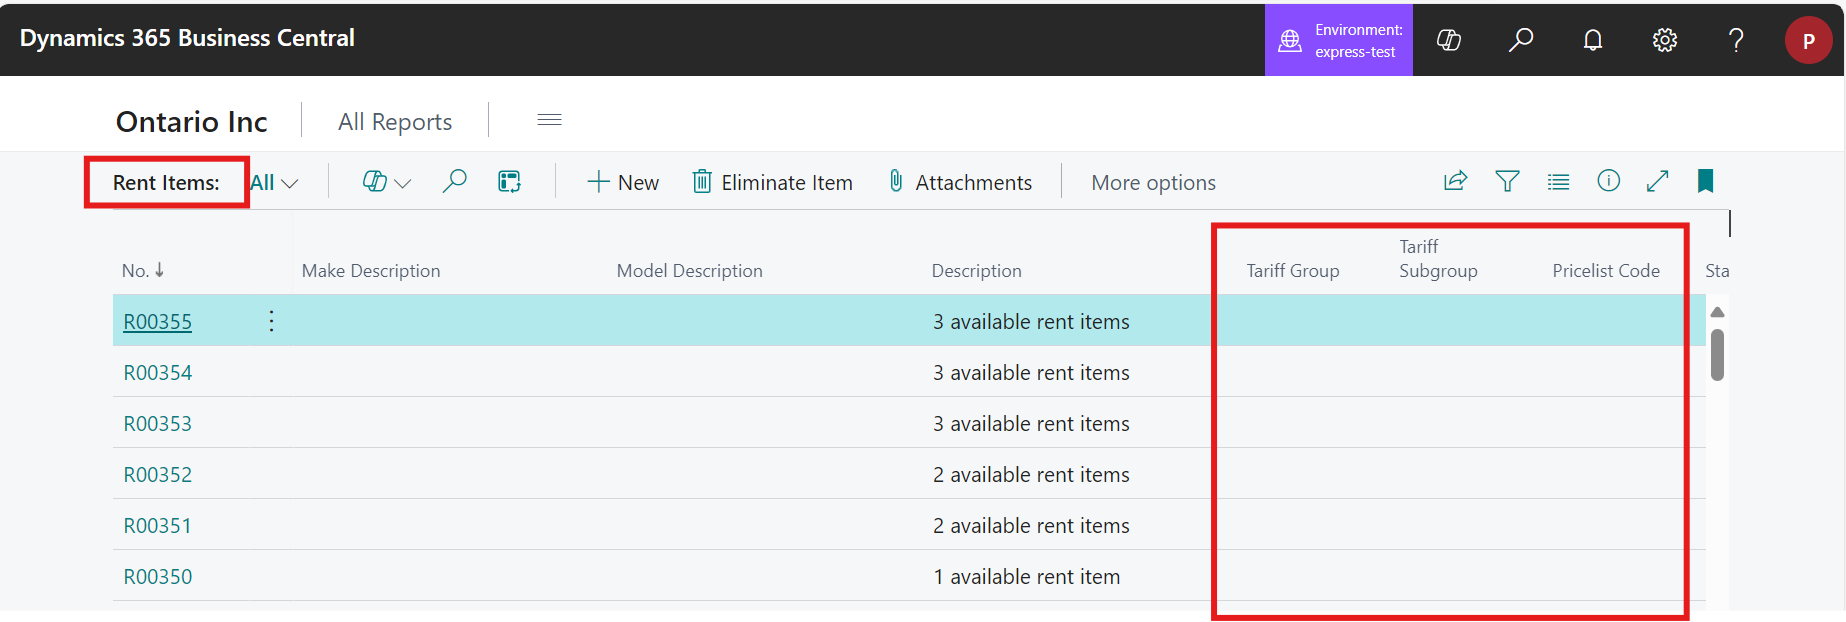Click Dynamics 365 Business Central title
Screen dimensions: 1846x622
tap(187, 38)
